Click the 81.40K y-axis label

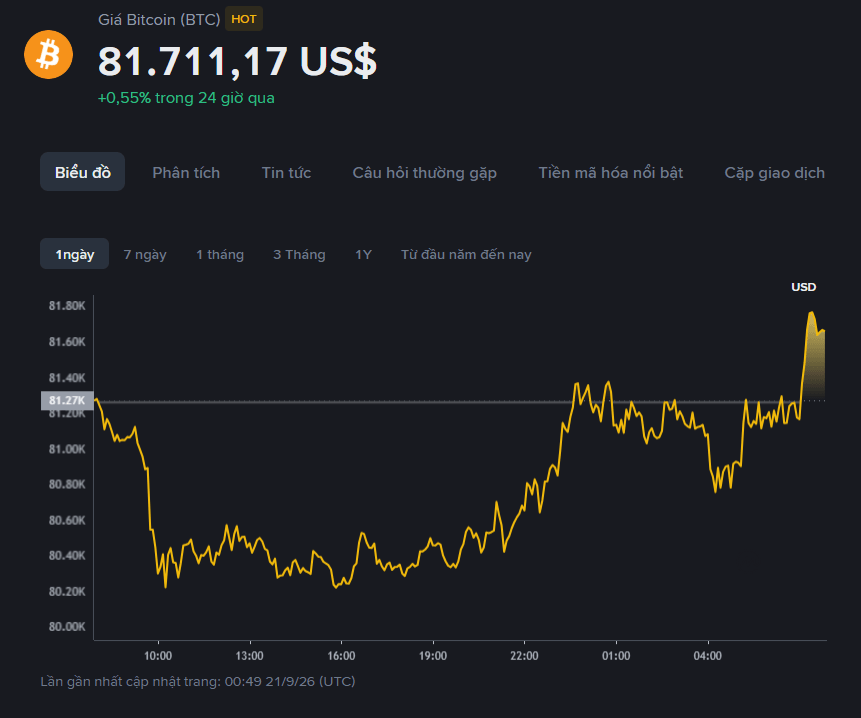pyautogui.click(x=67, y=378)
